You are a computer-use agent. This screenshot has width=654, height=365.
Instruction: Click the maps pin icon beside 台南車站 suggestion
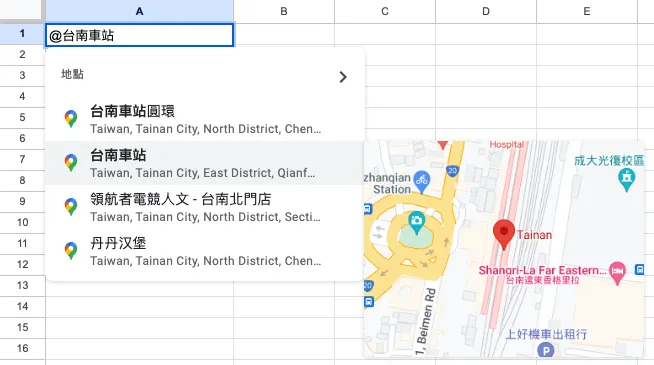71,163
